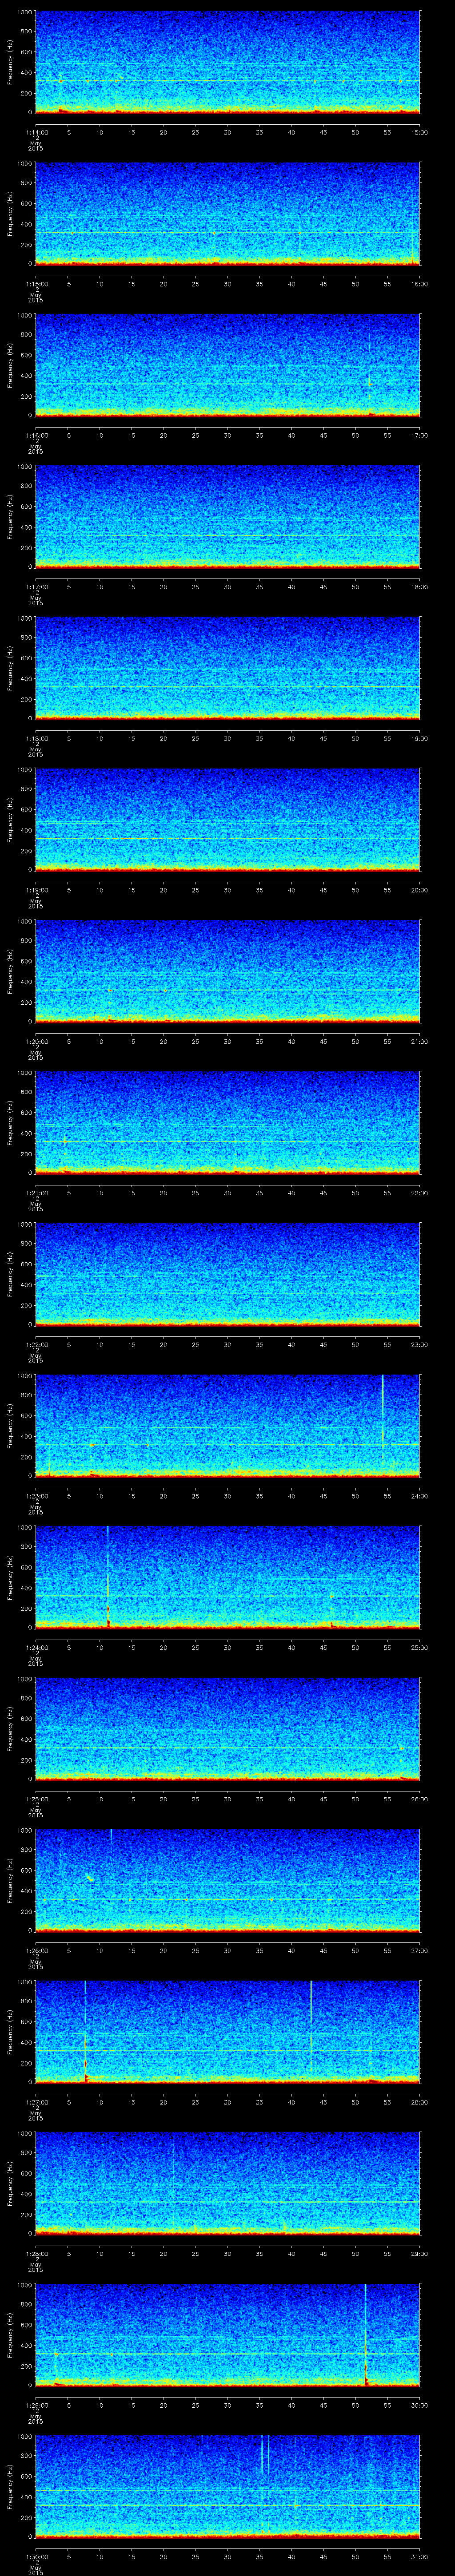Pick the spectrogram panel starting at 1:25:00
Screen dimensions: 455x2576
coord(228,1728)
